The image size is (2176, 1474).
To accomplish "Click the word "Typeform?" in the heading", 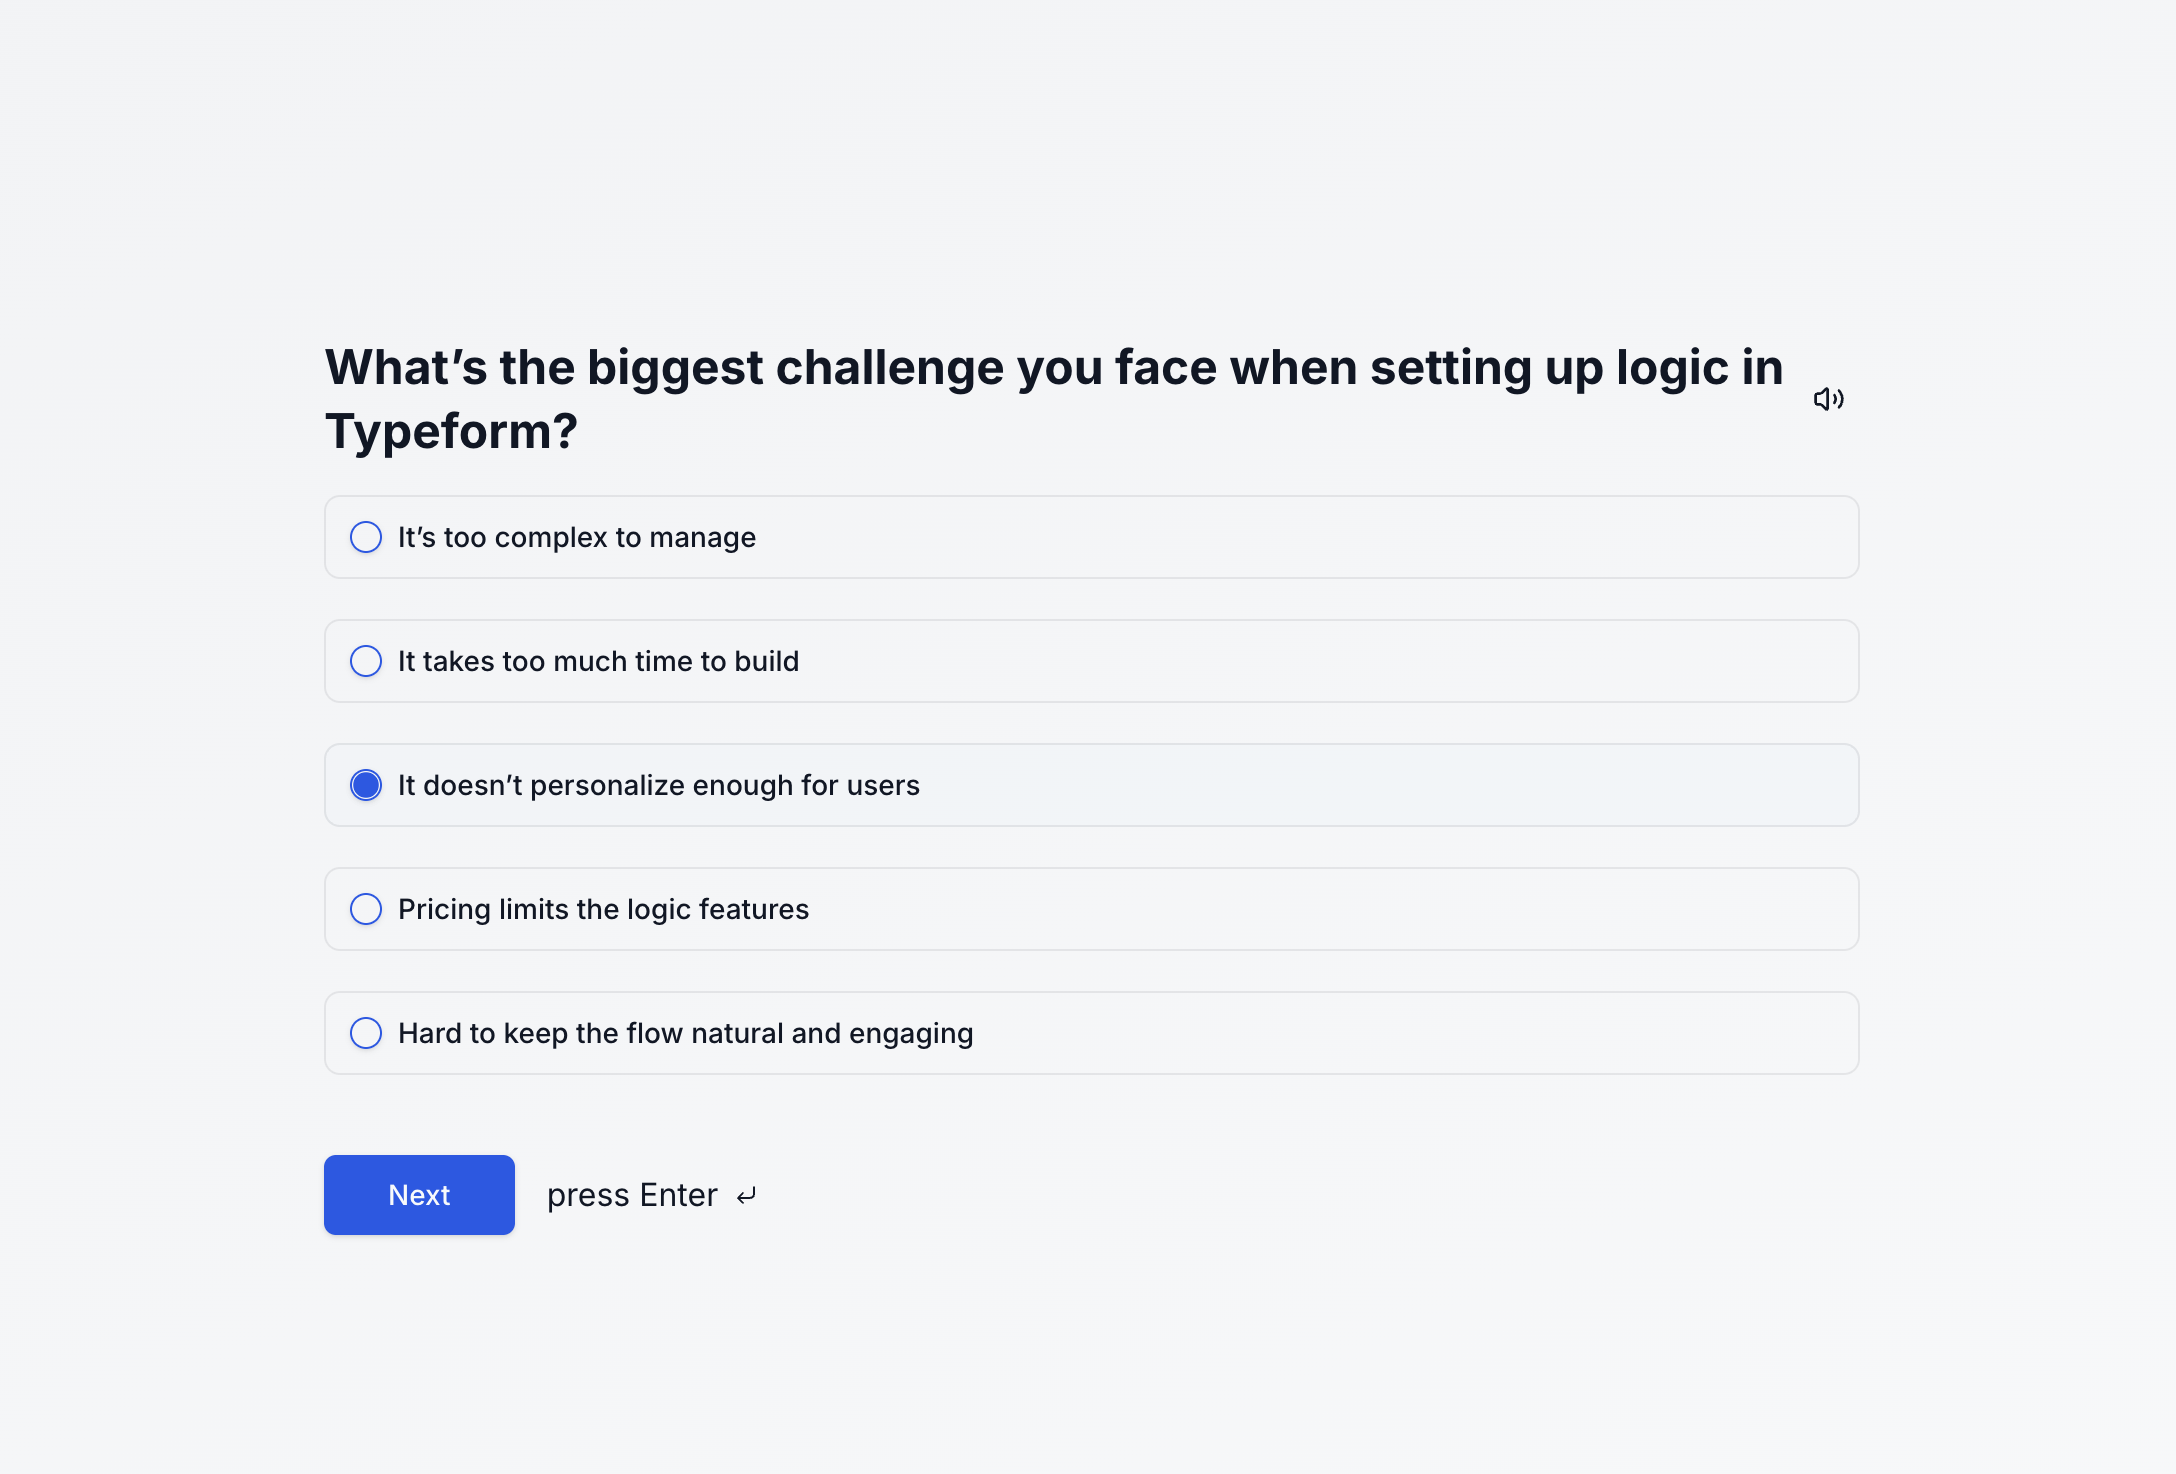I will [451, 432].
